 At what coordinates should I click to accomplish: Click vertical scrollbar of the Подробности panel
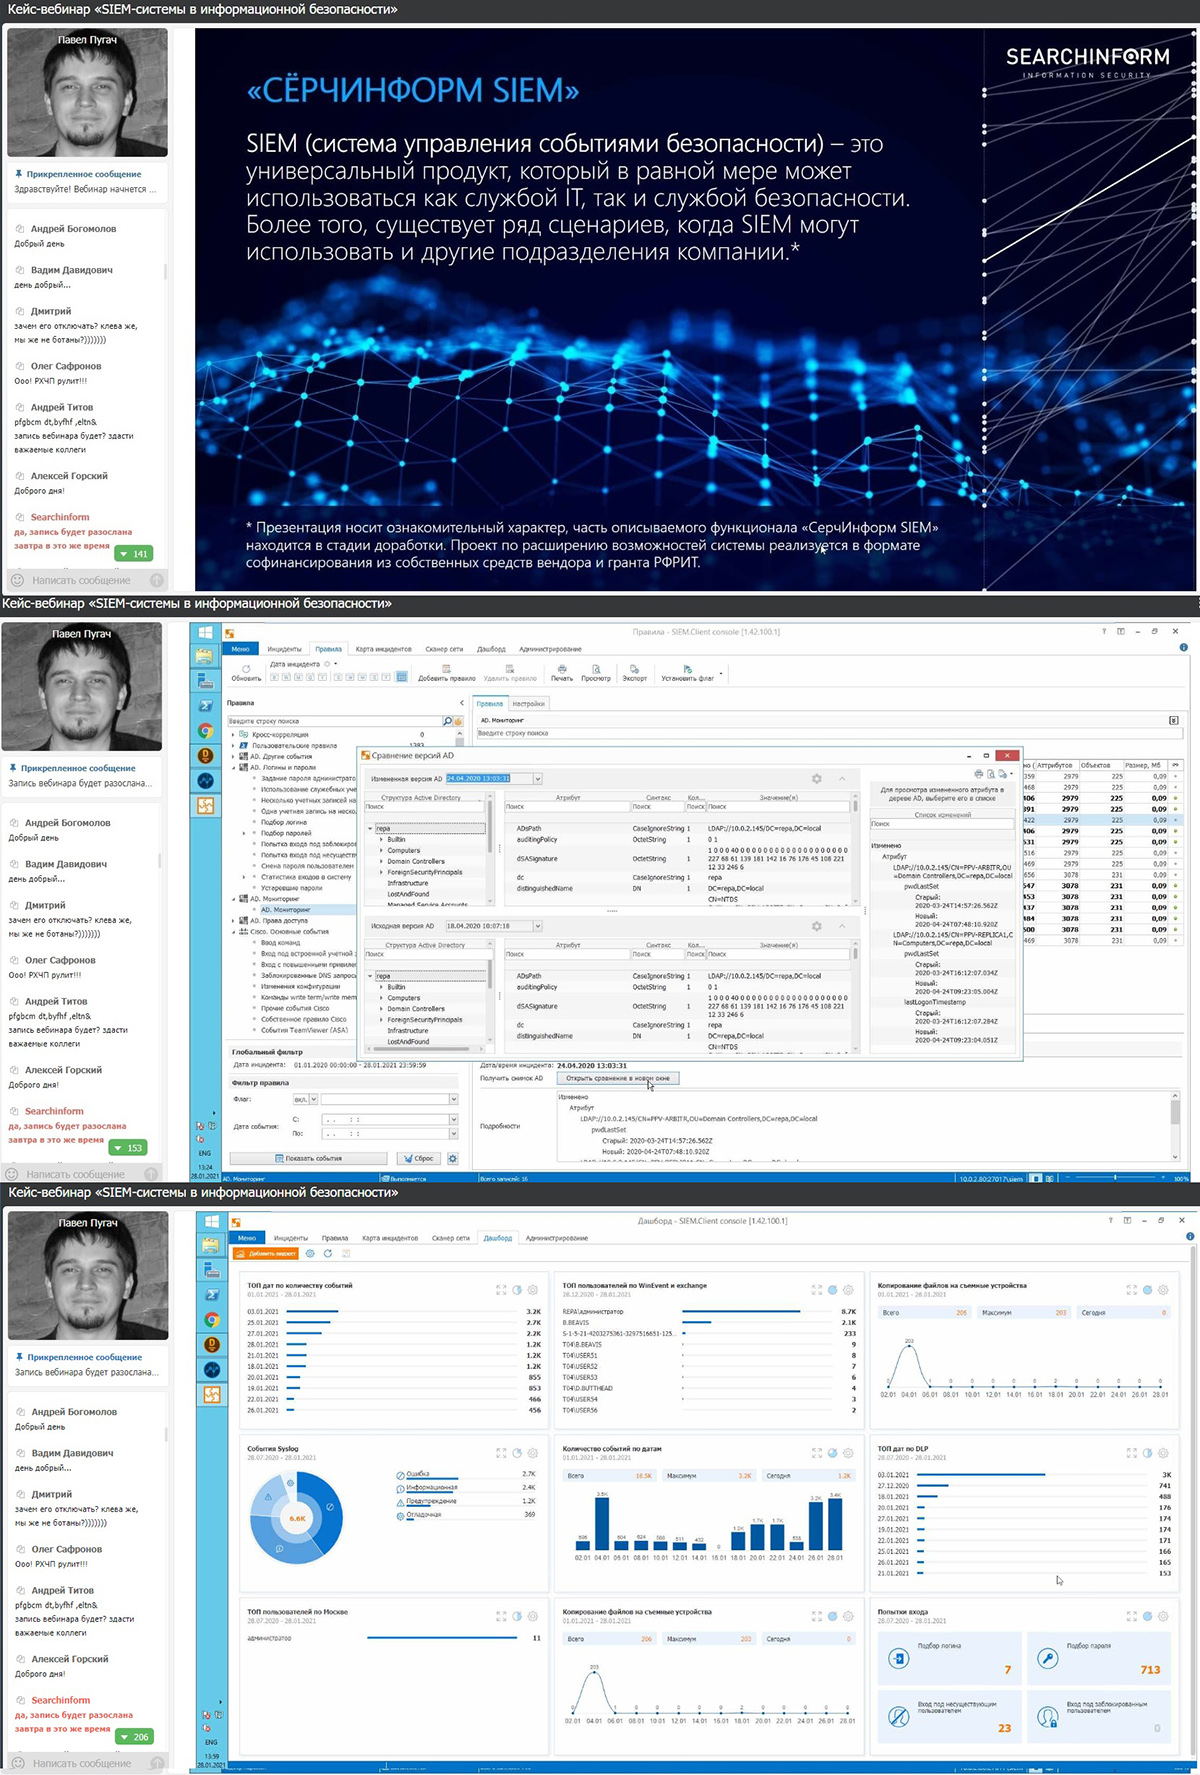(x=1176, y=1125)
